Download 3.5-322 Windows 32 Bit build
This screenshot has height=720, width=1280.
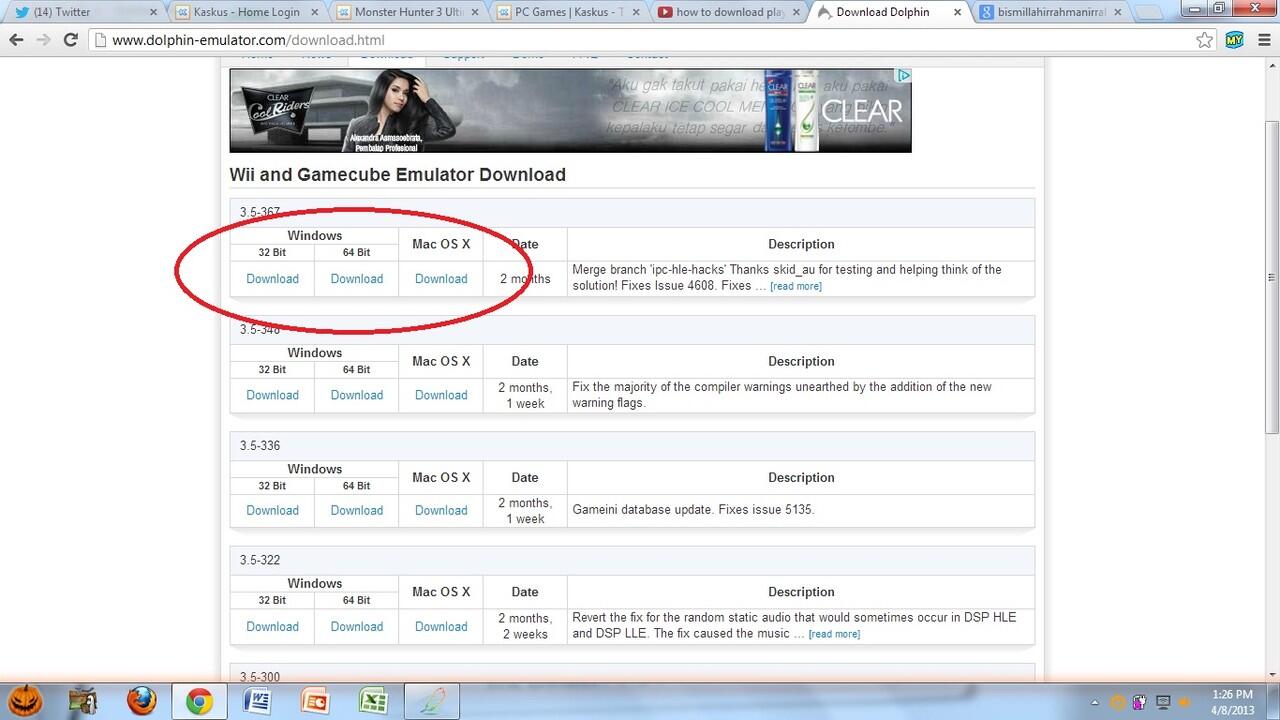[x=272, y=626]
